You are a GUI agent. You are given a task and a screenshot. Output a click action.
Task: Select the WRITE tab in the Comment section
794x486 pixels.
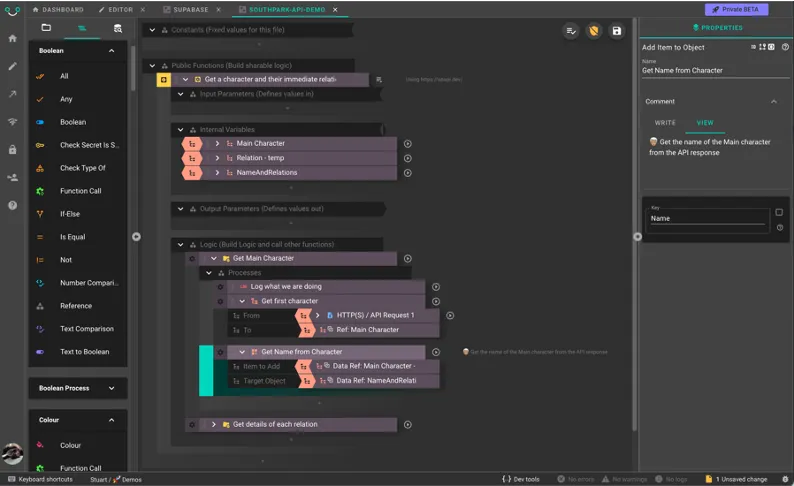665,123
